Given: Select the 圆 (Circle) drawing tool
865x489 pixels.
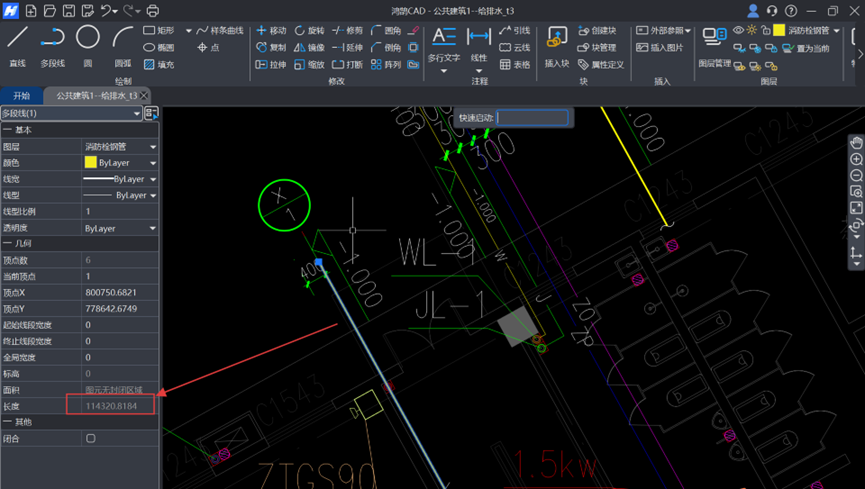Looking at the screenshot, I should coord(88,45).
